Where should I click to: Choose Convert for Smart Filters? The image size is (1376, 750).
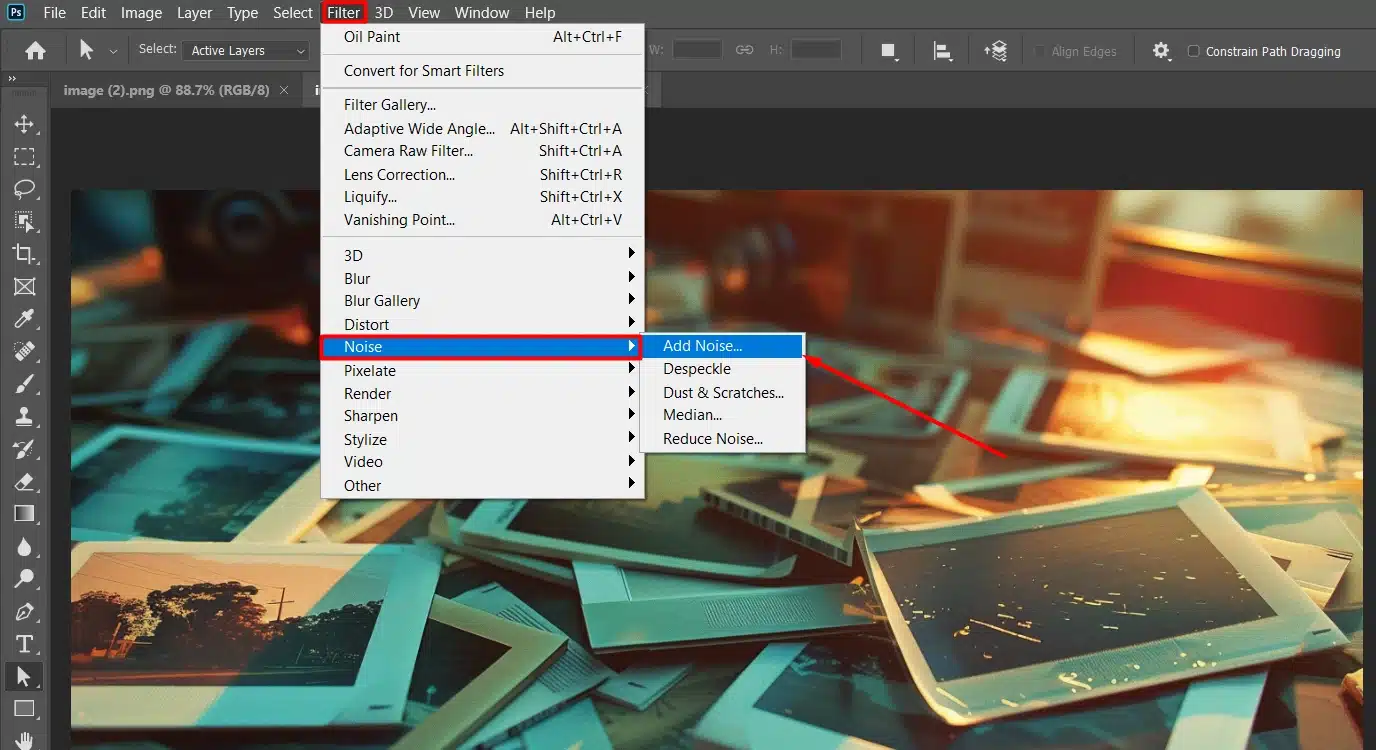click(x=482, y=70)
